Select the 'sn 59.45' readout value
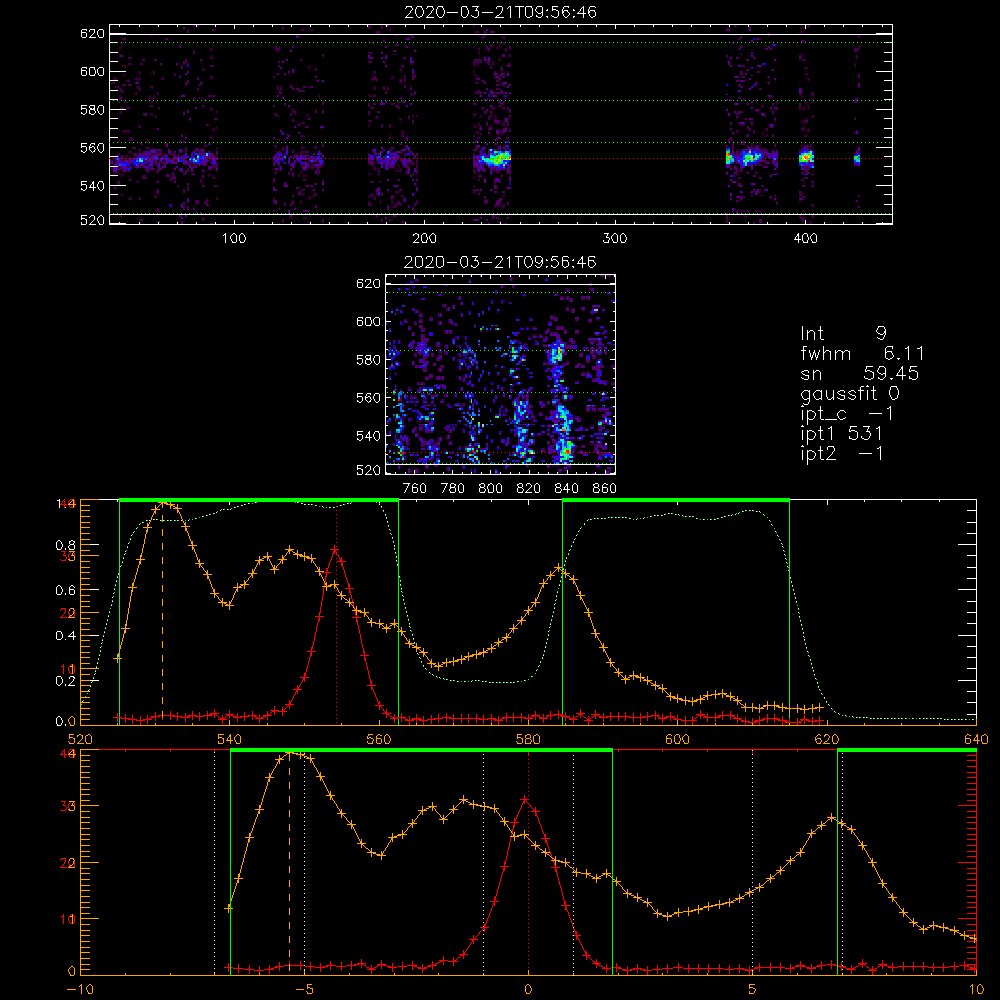This screenshot has height=1000, width=1000. [860, 373]
